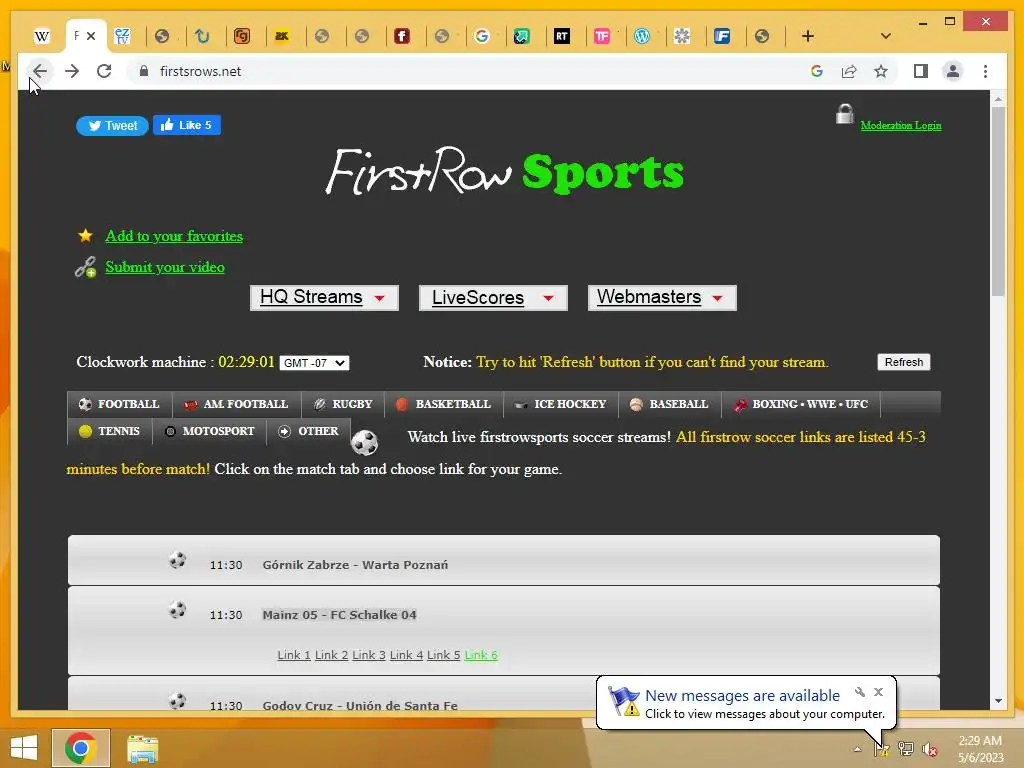The image size is (1024, 768).
Task: Go back to previous page
Action: [40, 71]
